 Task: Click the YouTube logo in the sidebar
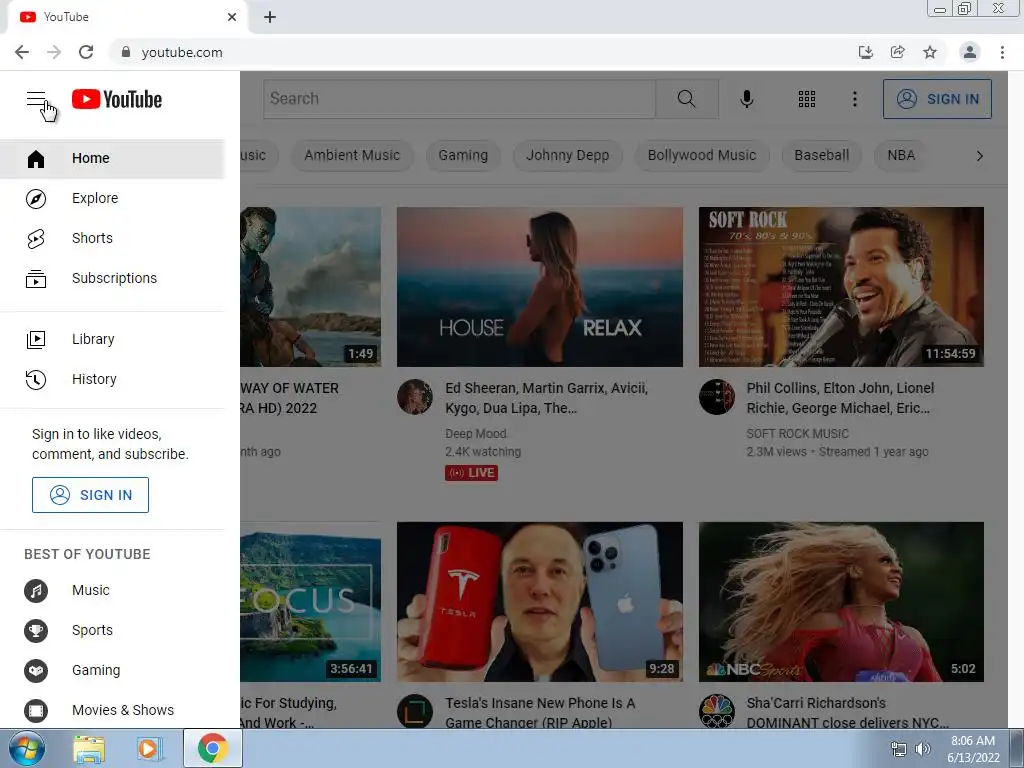[117, 99]
